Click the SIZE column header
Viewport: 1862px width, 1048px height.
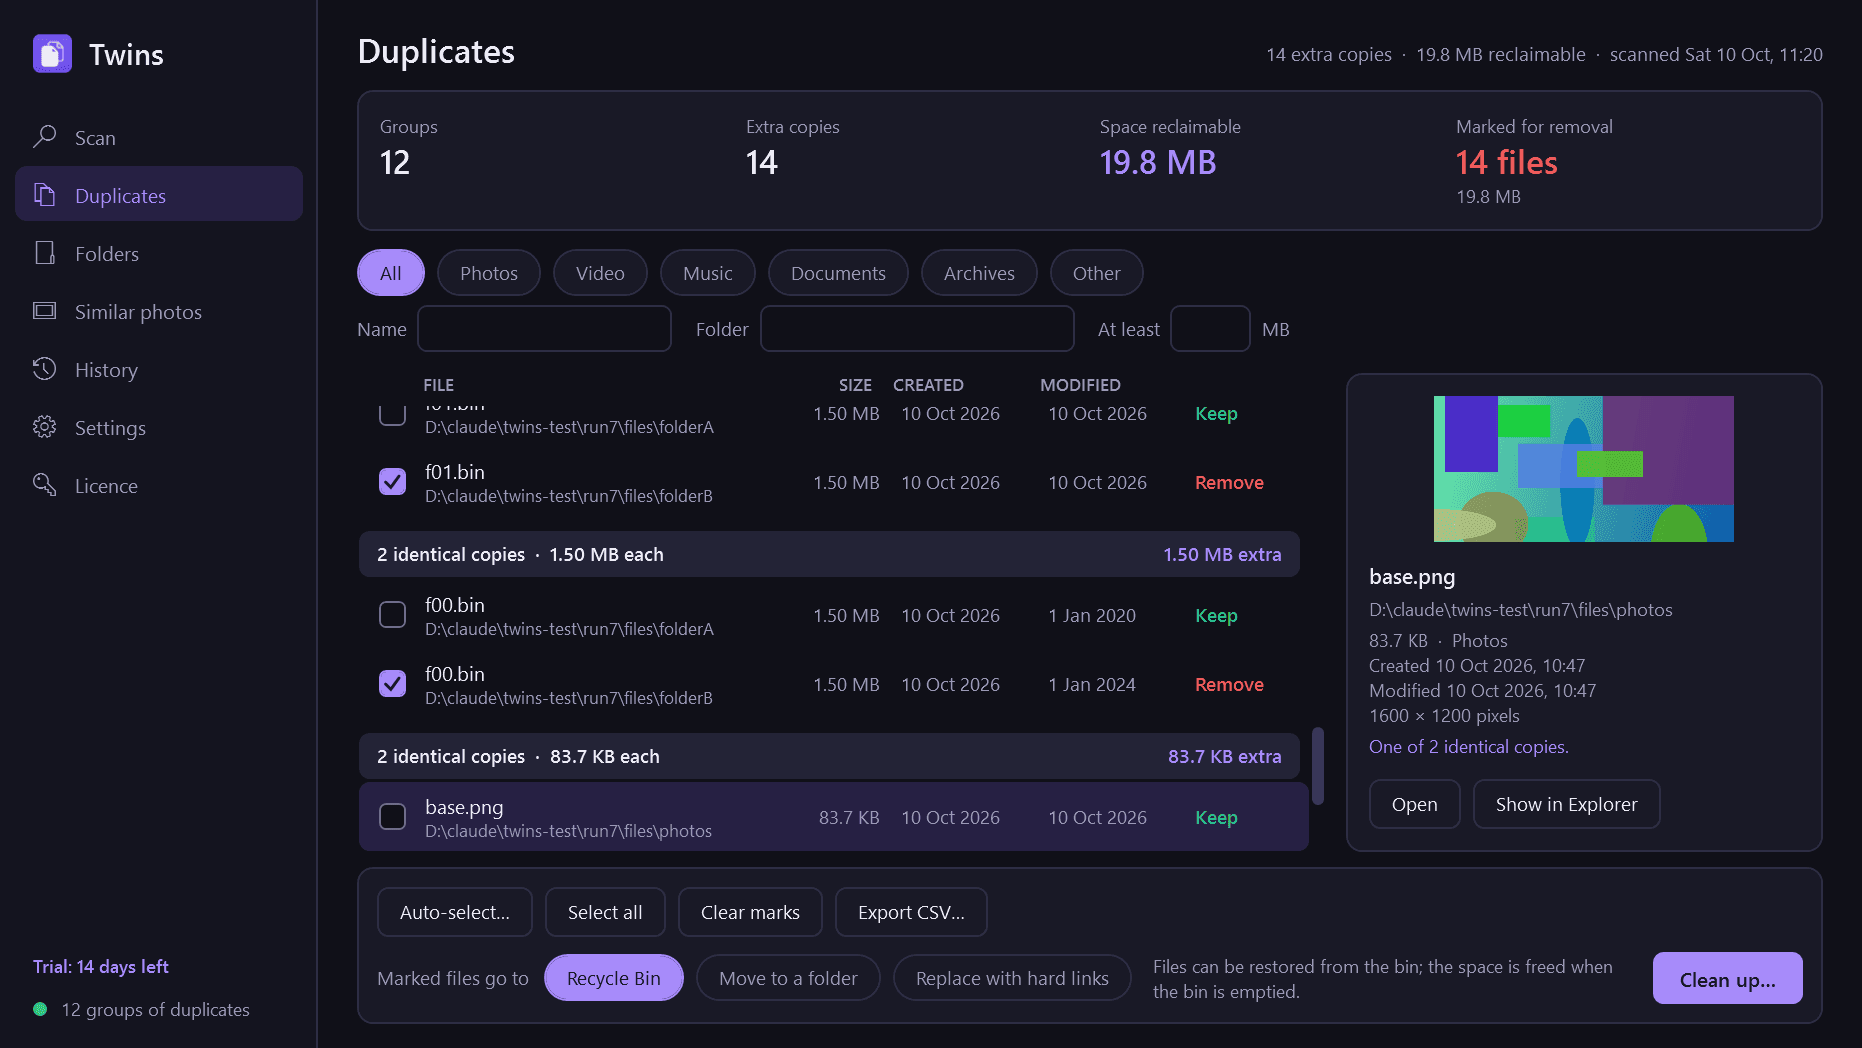pyautogui.click(x=855, y=385)
